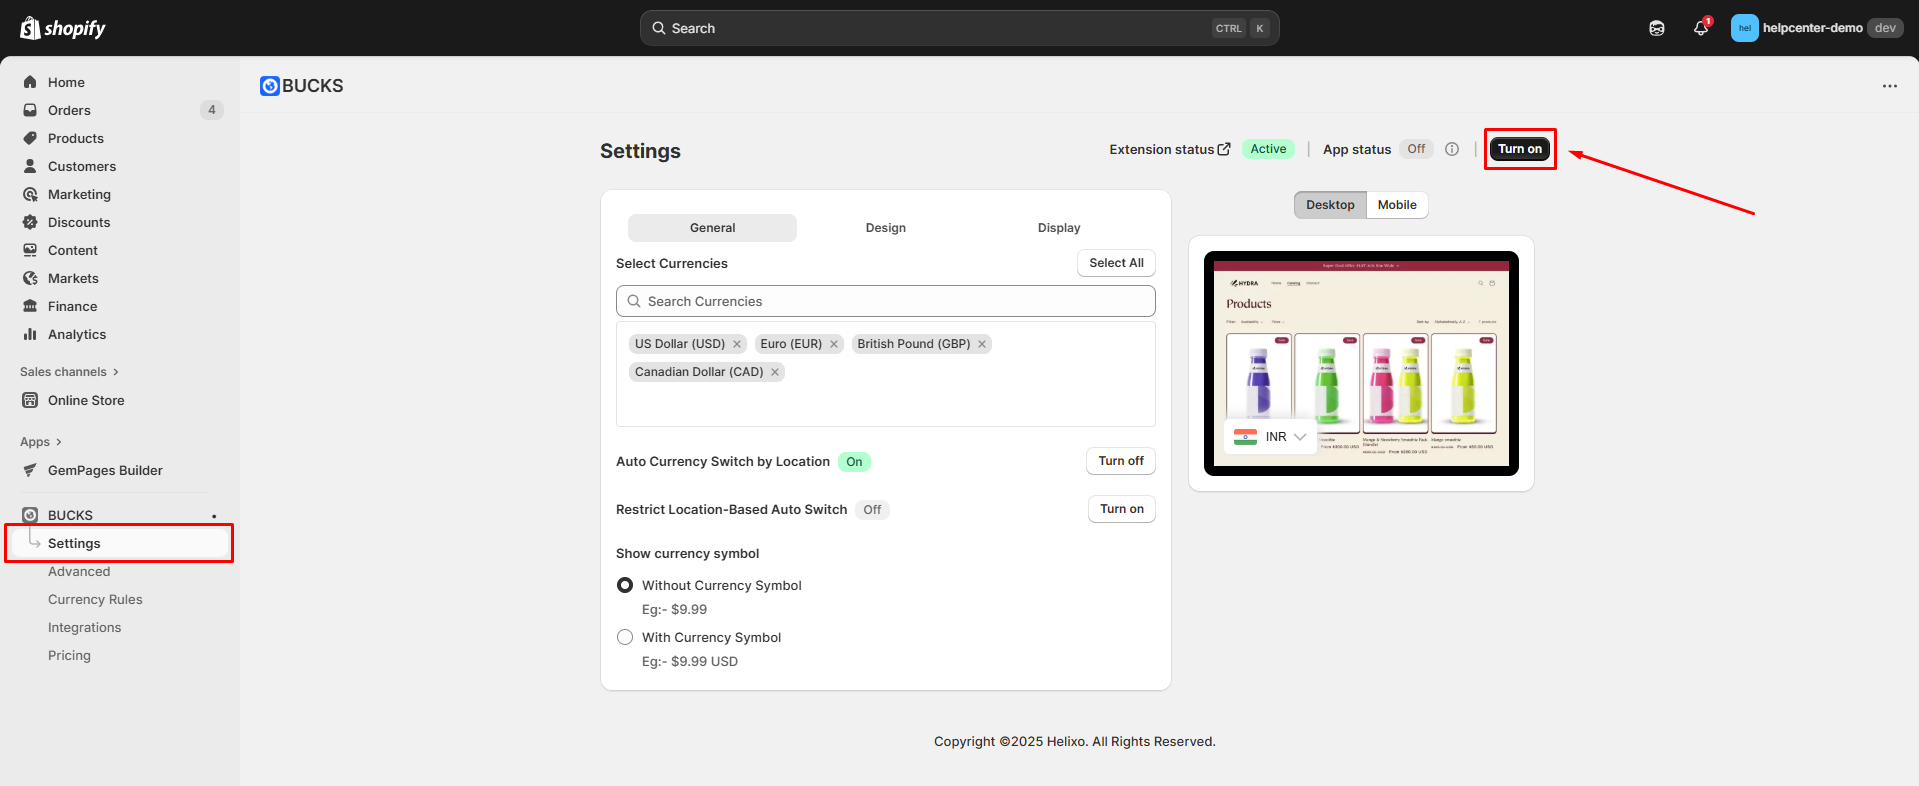Switch preview to Mobile view
This screenshot has height=786, width=1919.
pyautogui.click(x=1396, y=205)
